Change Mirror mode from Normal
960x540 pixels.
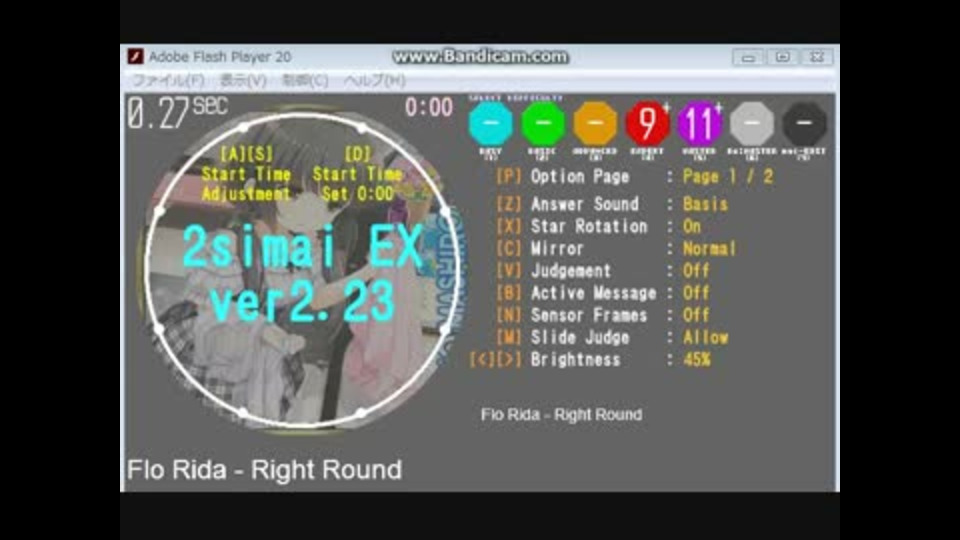(710, 249)
